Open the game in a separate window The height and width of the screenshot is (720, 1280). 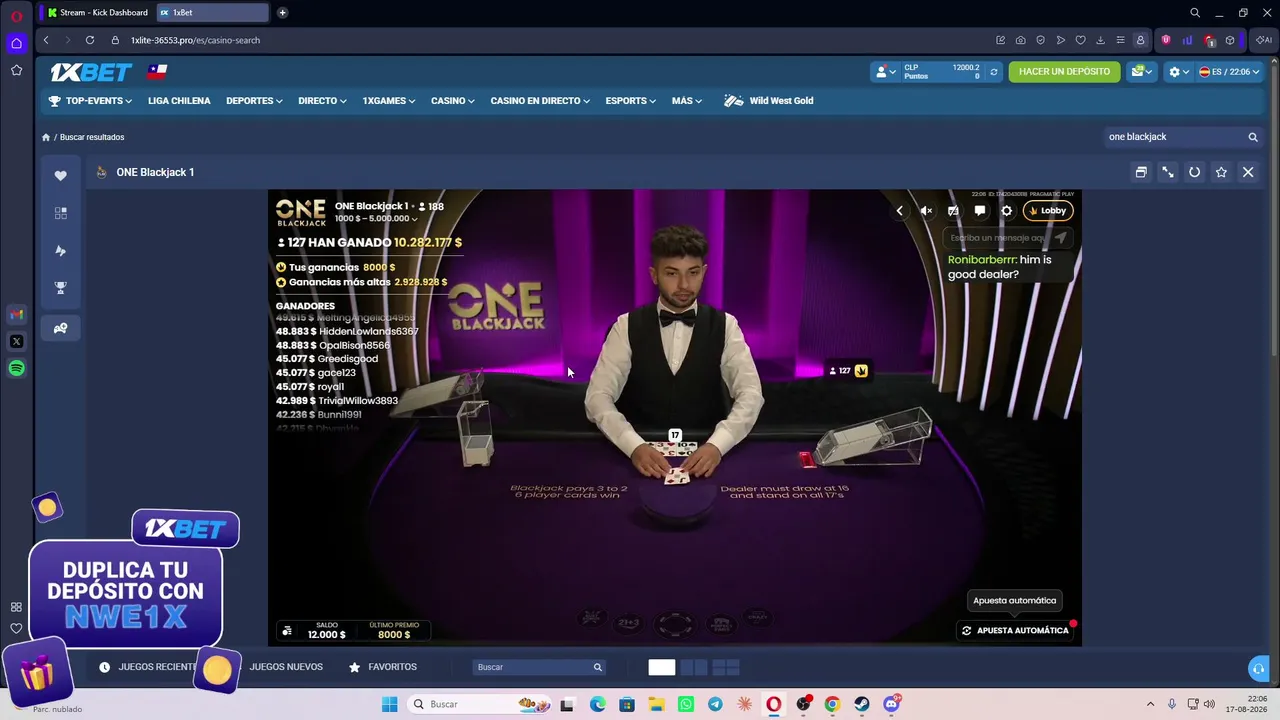pyautogui.click(x=1141, y=172)
